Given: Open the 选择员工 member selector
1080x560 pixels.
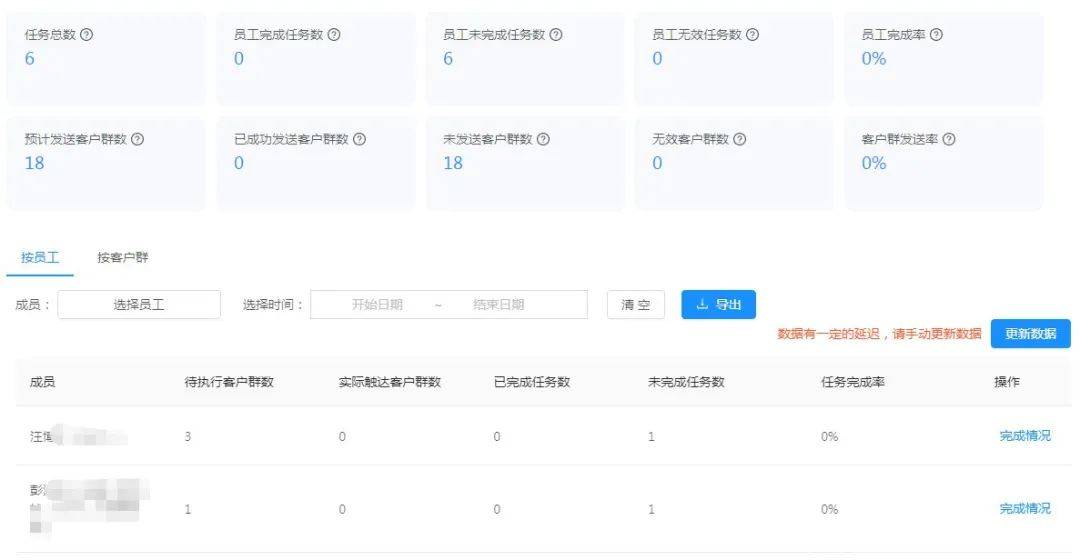Looking at the screenshot, I should [139, 304].
